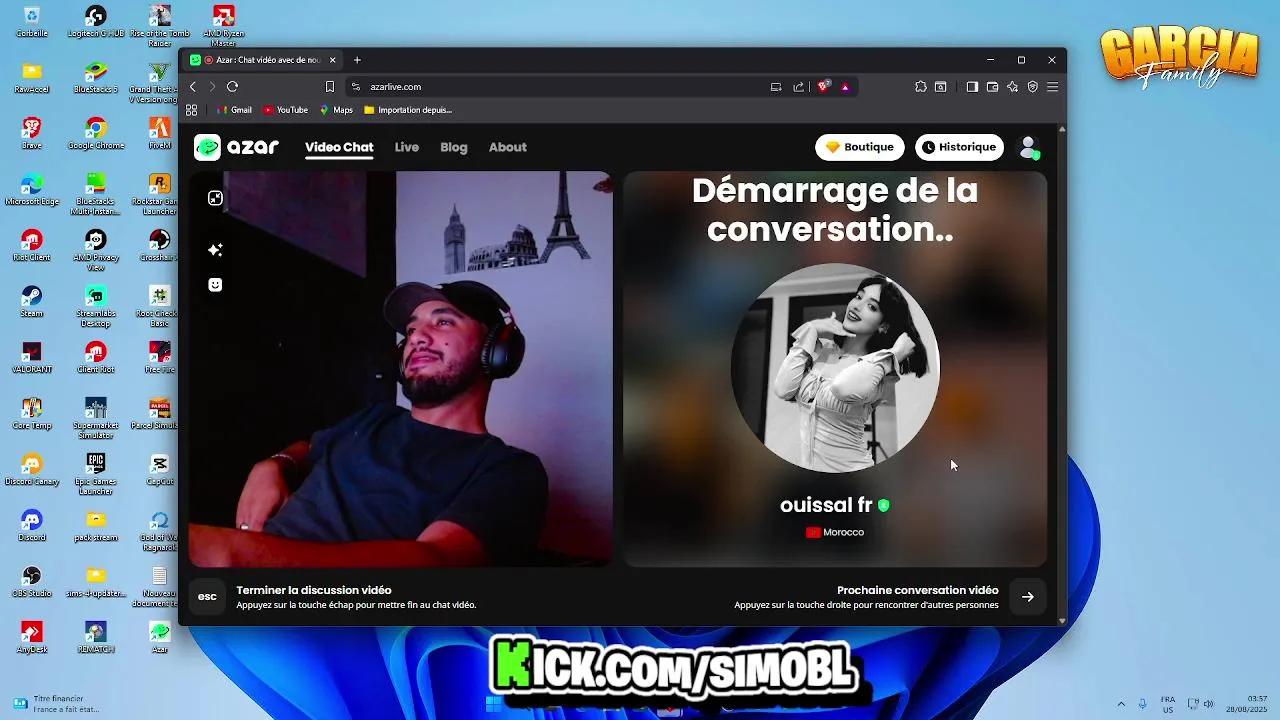
Task: Open the Leo AI sparkle toolbar icon
Action: pos(1012,87)
